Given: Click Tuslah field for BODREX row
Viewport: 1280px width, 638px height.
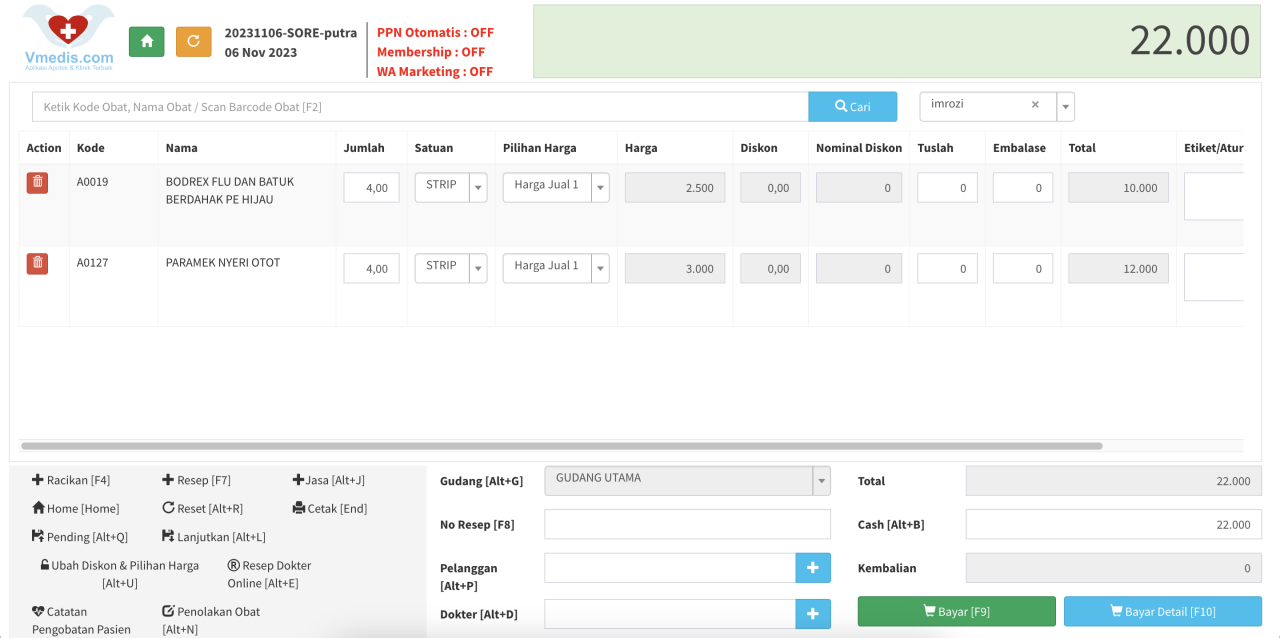Looking at the screenshot, I should 947,188.
